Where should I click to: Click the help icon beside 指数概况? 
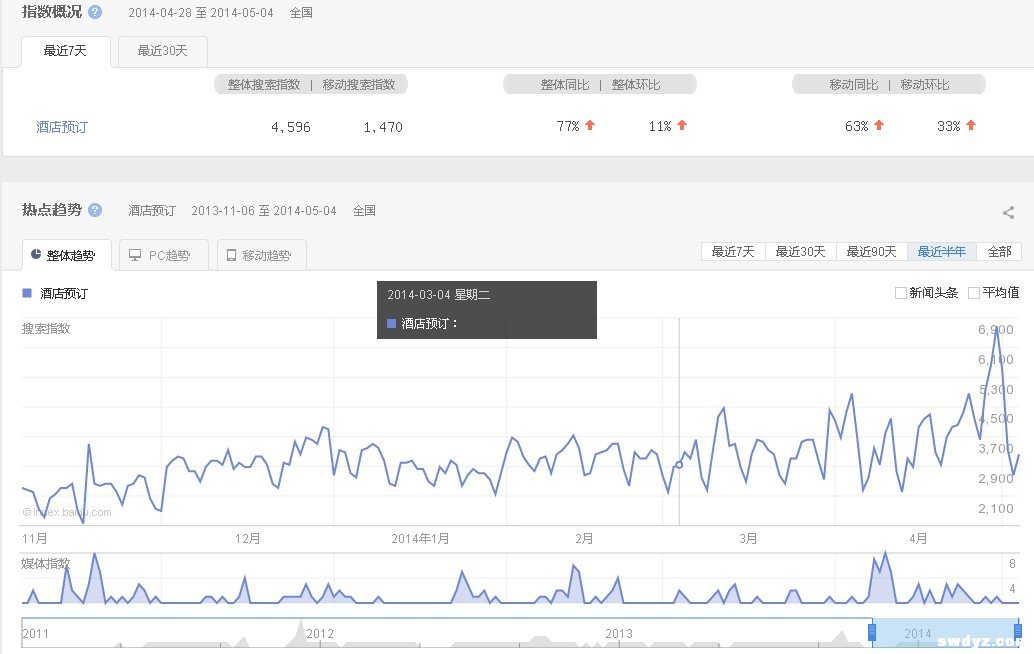pyautogui.click(x=93, y=12)
